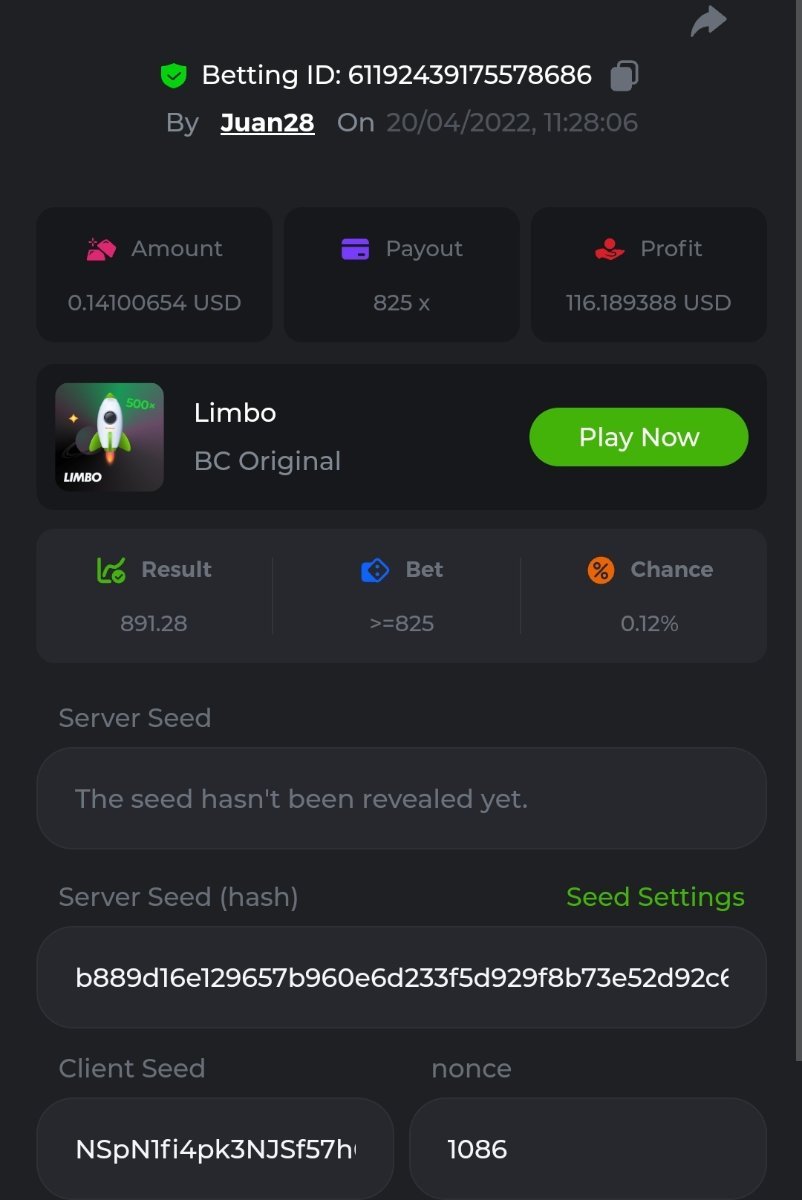Click the nonce field showing 1086
The image size is (802, 1200).
pyautogui.click(x=587, y=1149)
